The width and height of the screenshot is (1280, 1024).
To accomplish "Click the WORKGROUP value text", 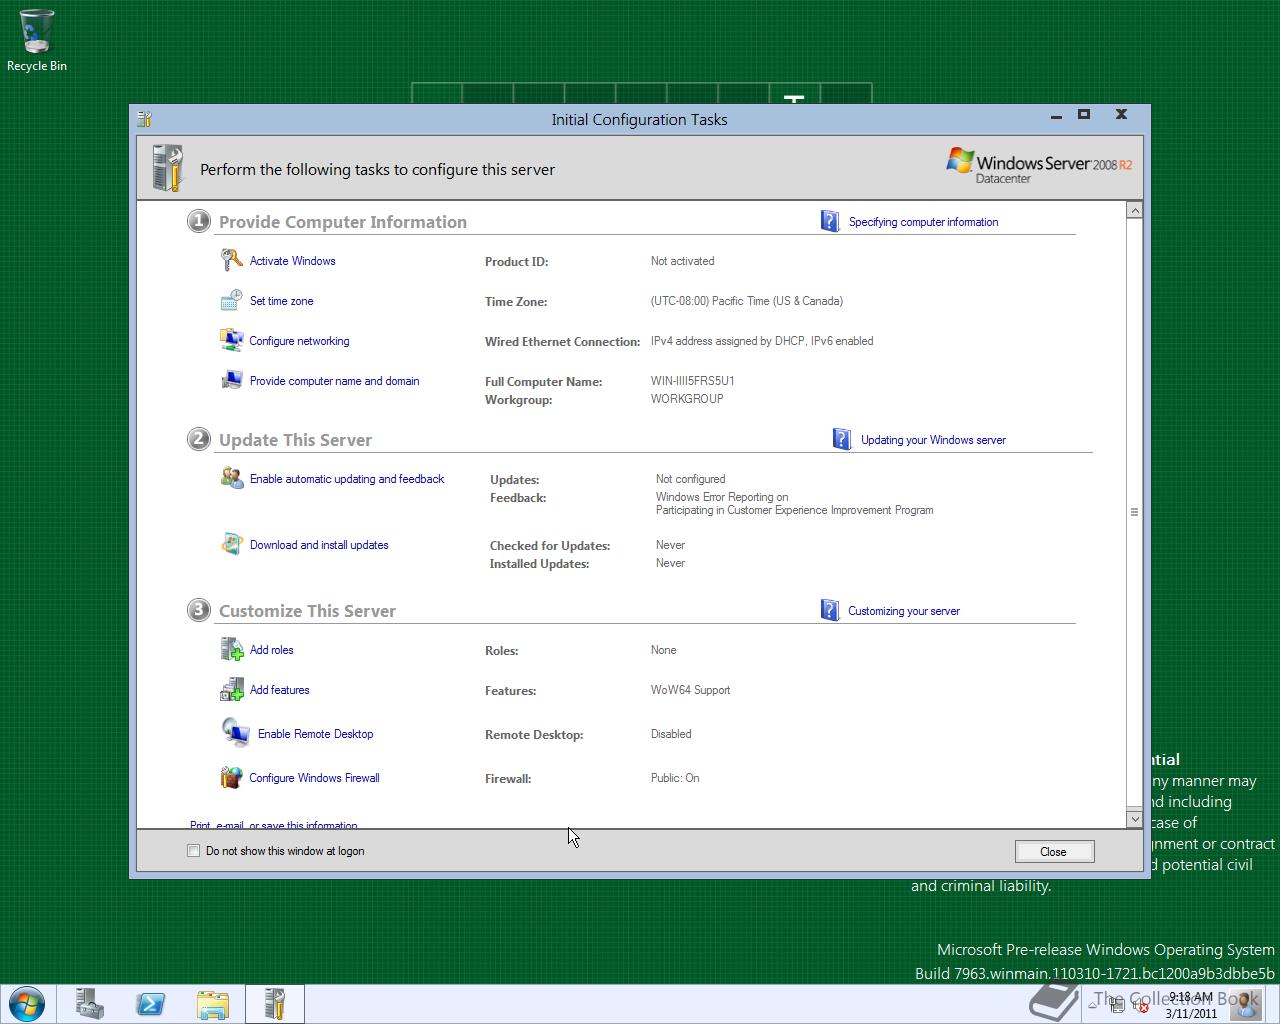I will point(687,399).
